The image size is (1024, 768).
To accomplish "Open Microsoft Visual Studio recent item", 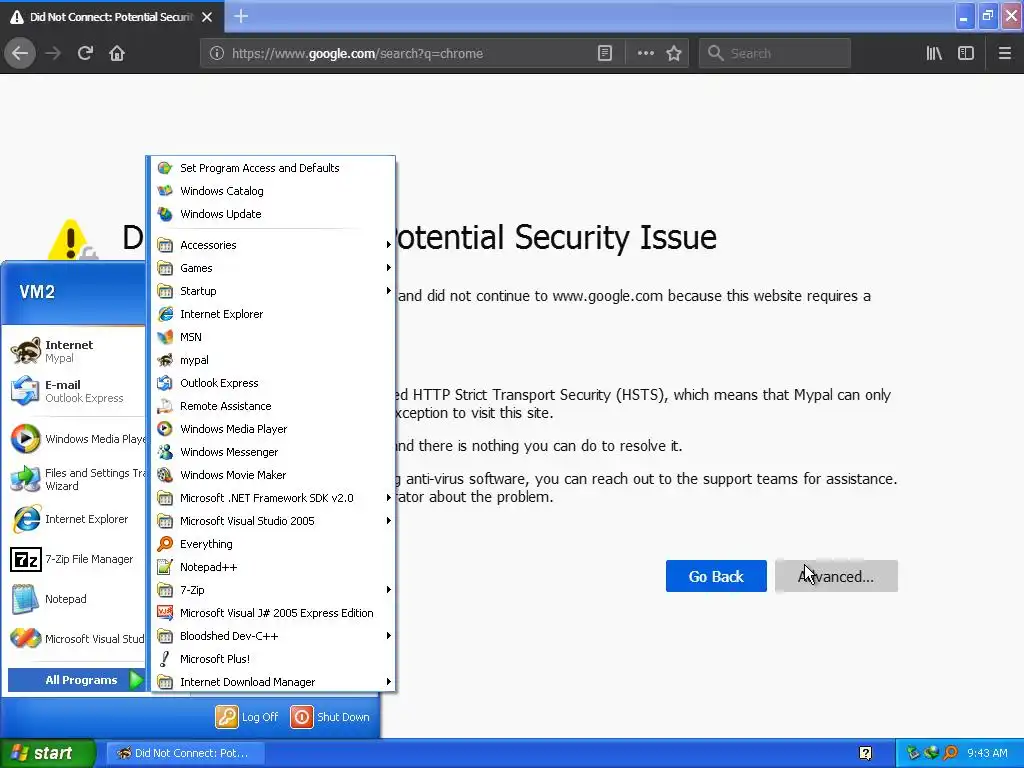I will [76, 639].
